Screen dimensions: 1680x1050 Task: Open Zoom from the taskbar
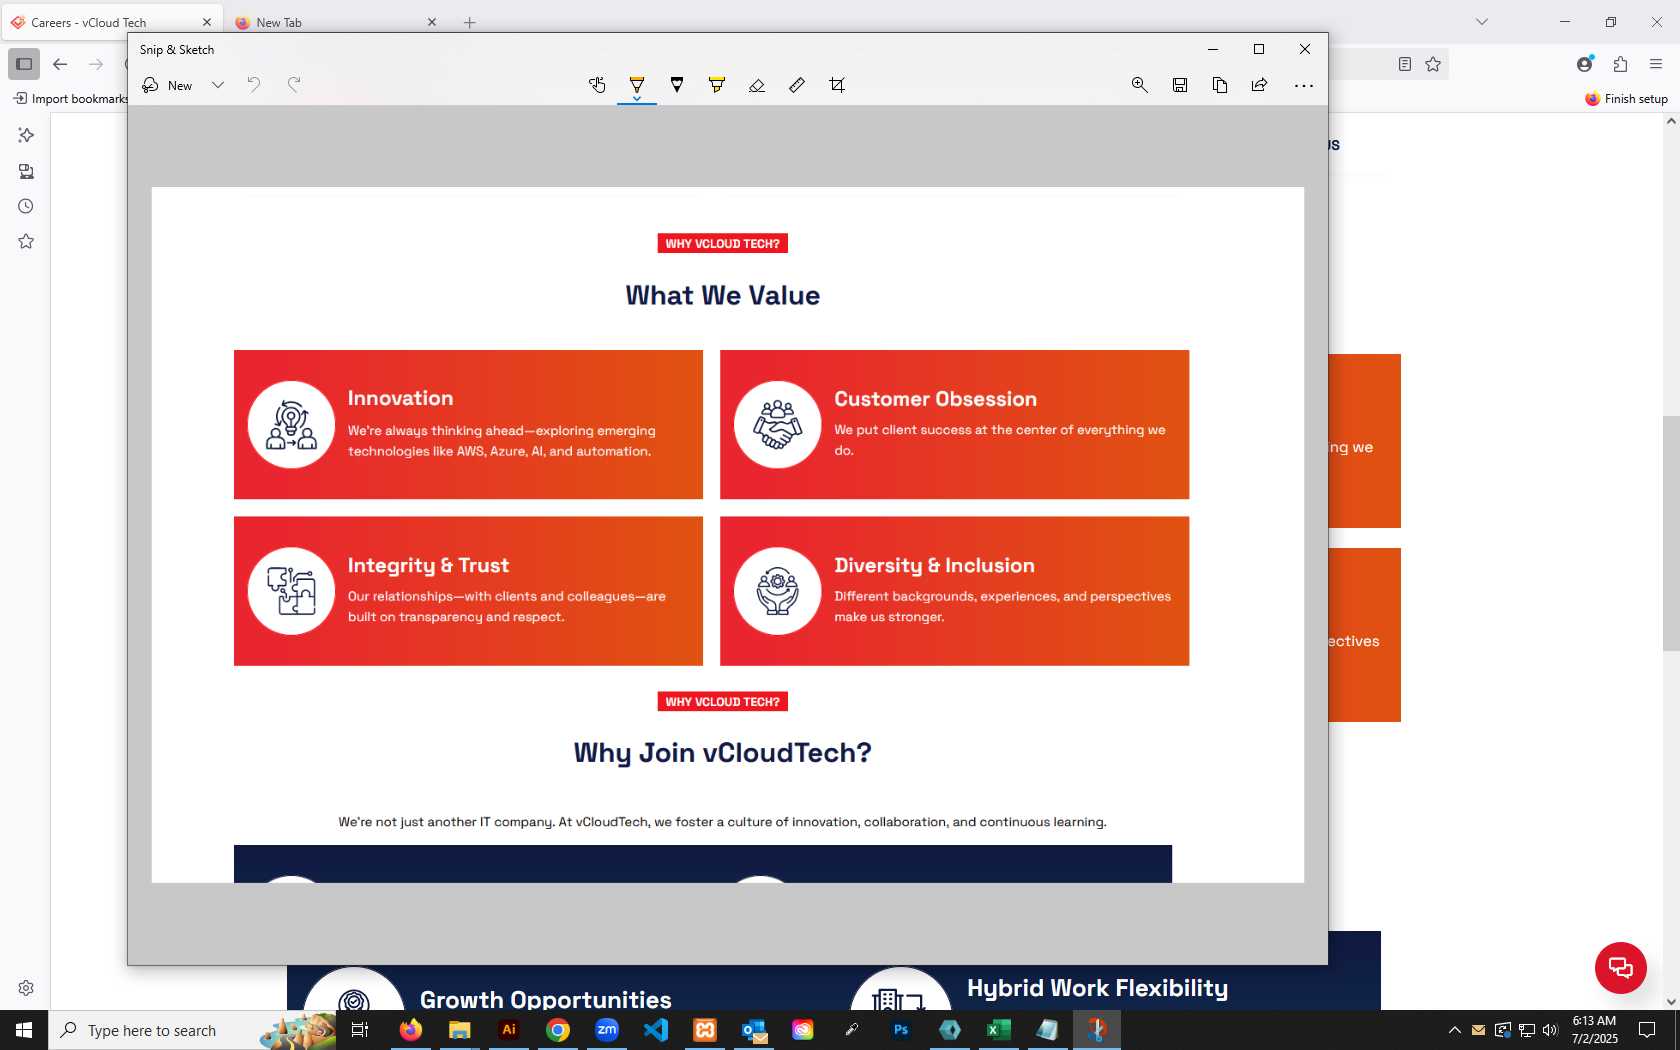click(606, 1030)
